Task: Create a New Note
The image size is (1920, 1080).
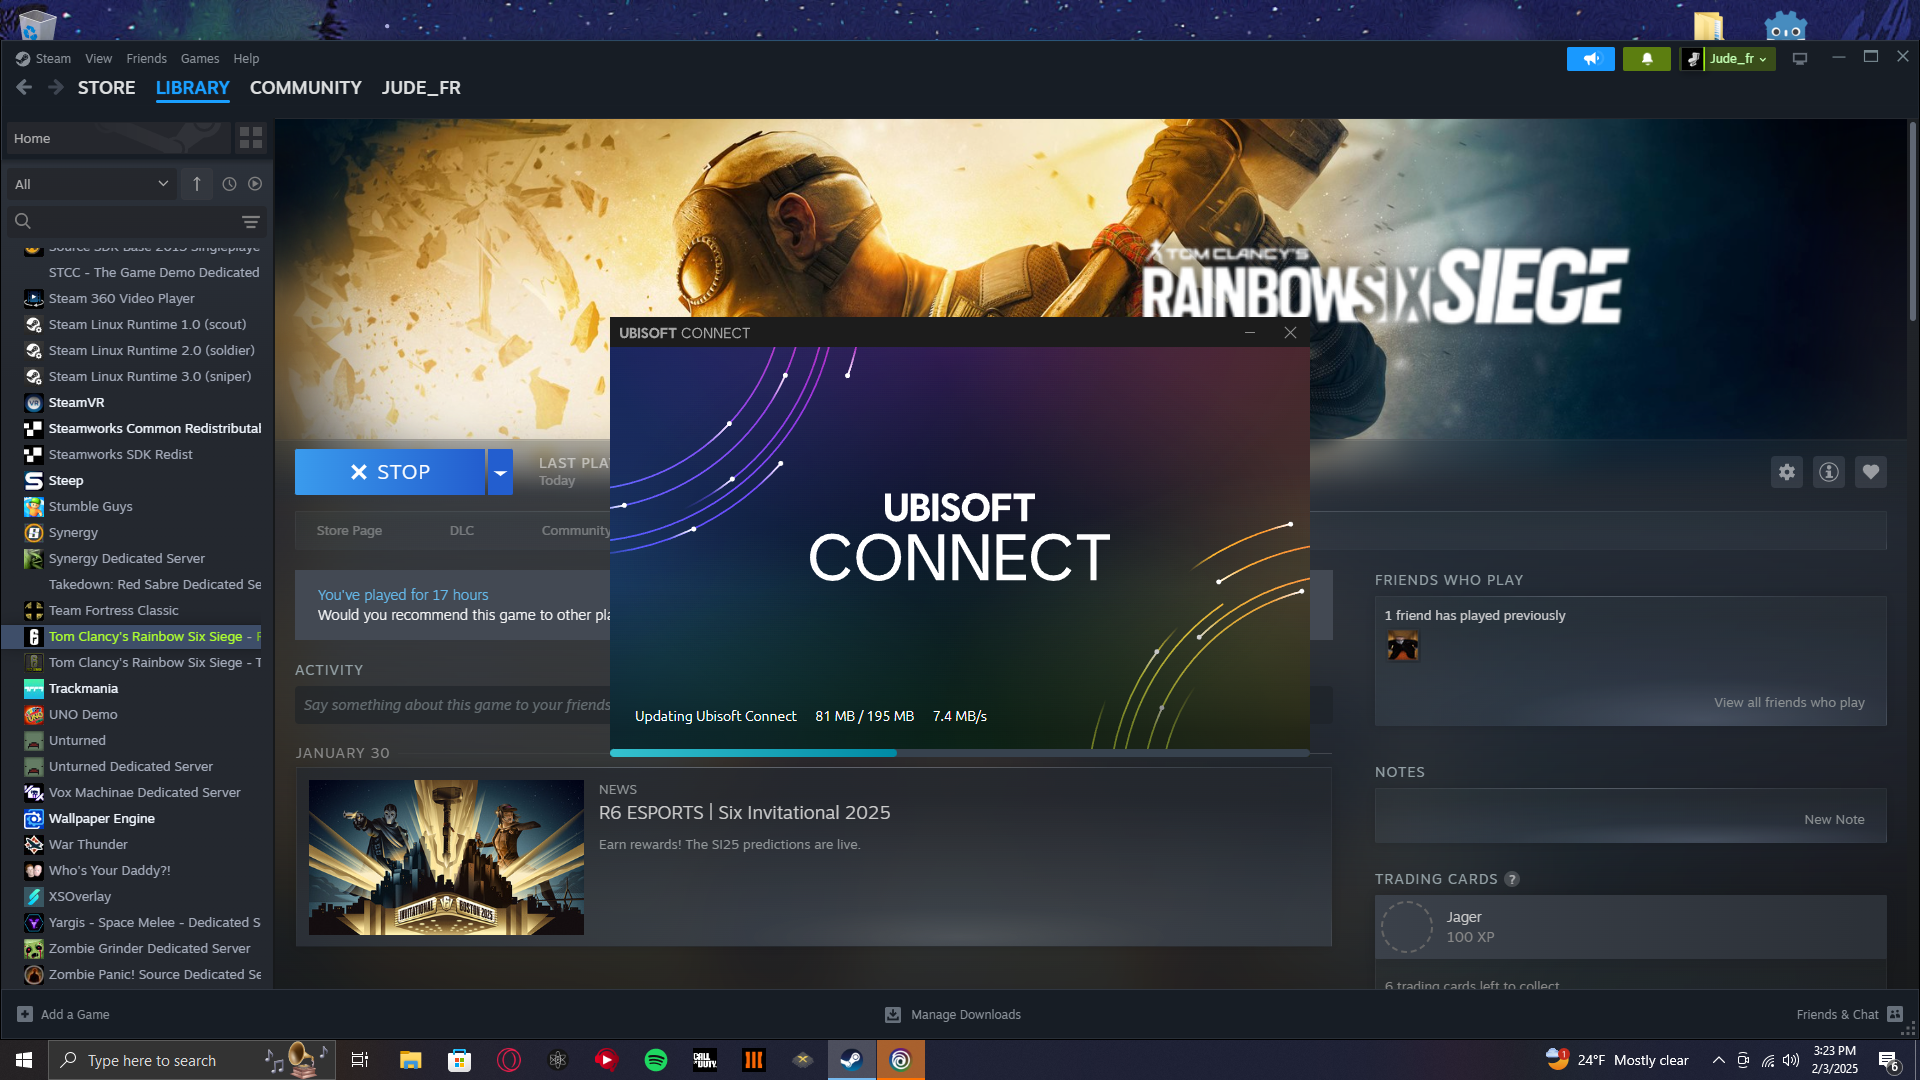Action: (1834, 820)
